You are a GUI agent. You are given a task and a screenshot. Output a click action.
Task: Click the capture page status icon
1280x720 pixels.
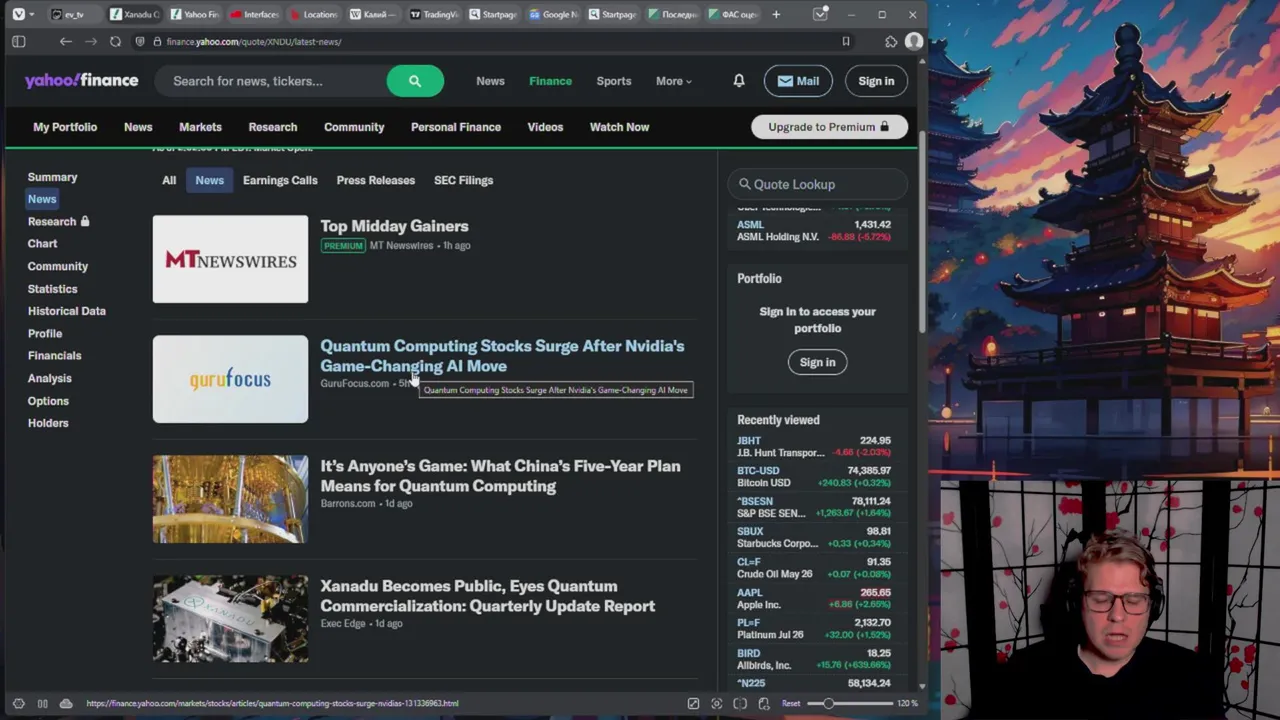tap(693, 703)
